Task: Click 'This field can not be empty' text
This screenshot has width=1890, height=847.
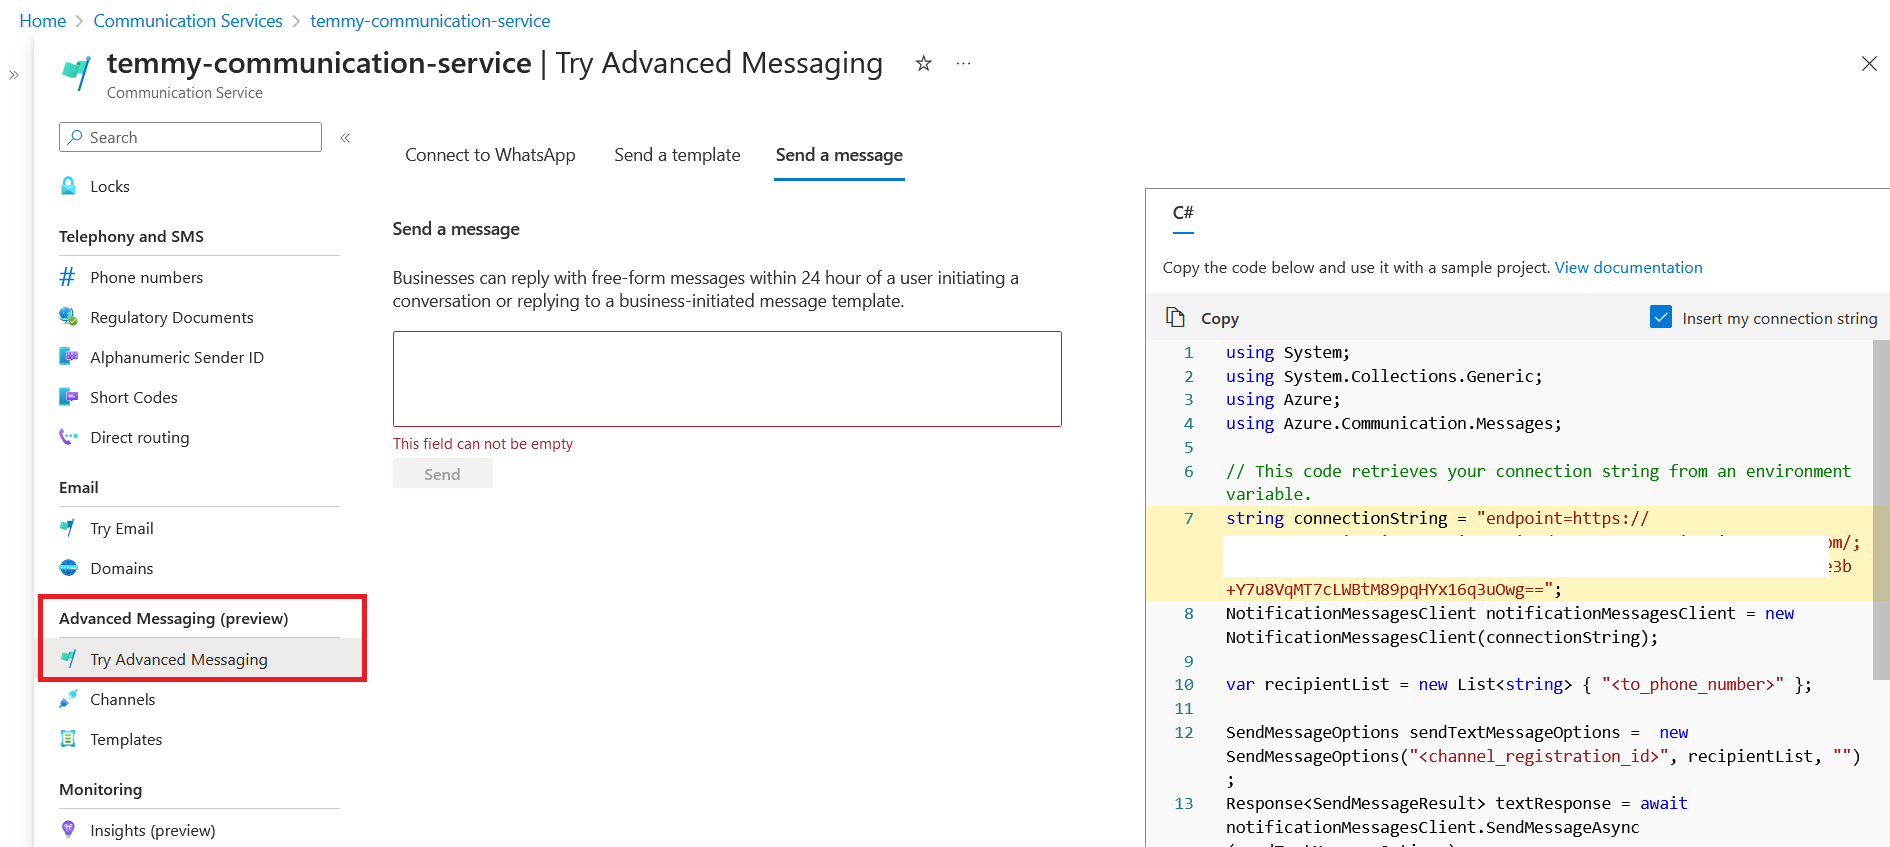Action: (483, 443)
